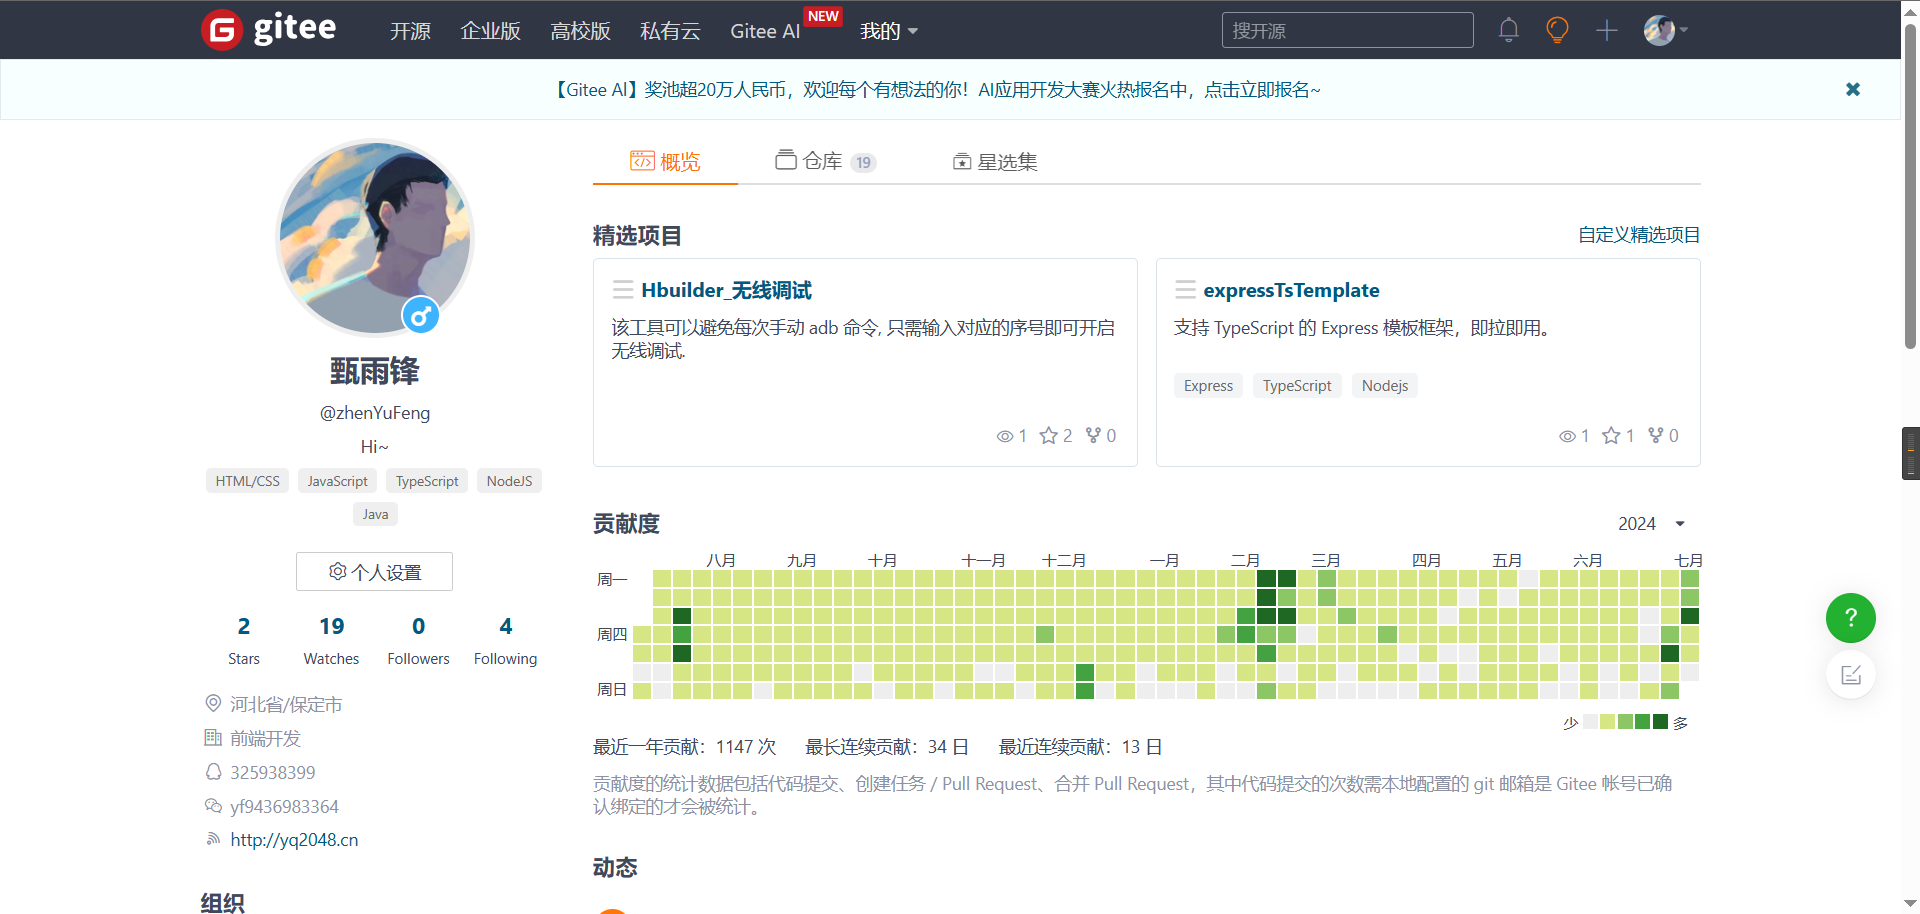Click the watch eye icon on expressTsTemplate card
The width and height of the screenshot is (1920, 914).
[1568, 436]
